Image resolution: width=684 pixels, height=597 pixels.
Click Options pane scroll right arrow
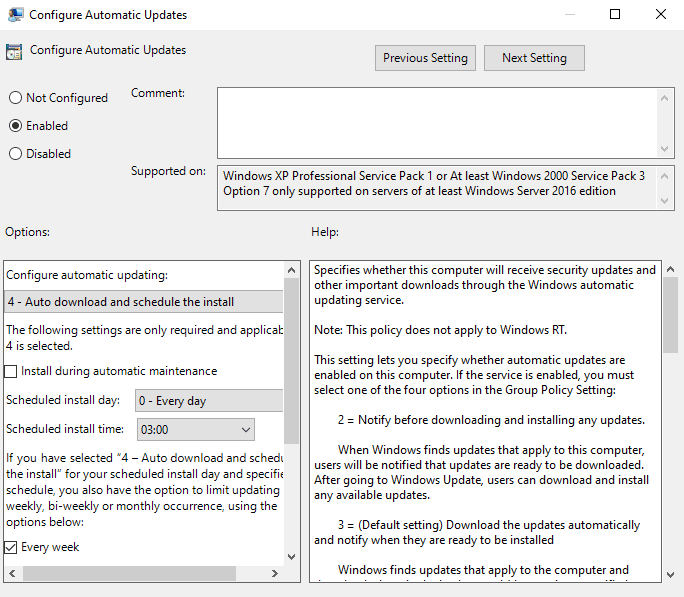click(274, 573)
